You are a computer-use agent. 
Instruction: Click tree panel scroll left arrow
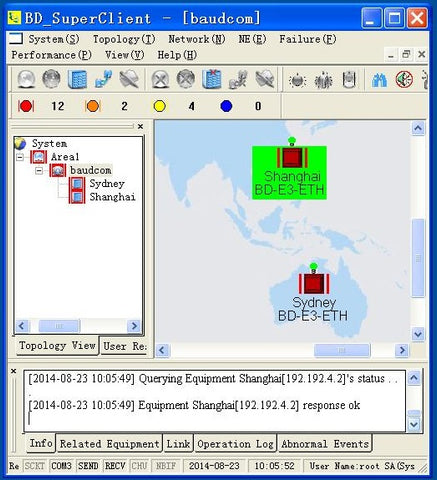pyautogui.click(x=23, y=326)
